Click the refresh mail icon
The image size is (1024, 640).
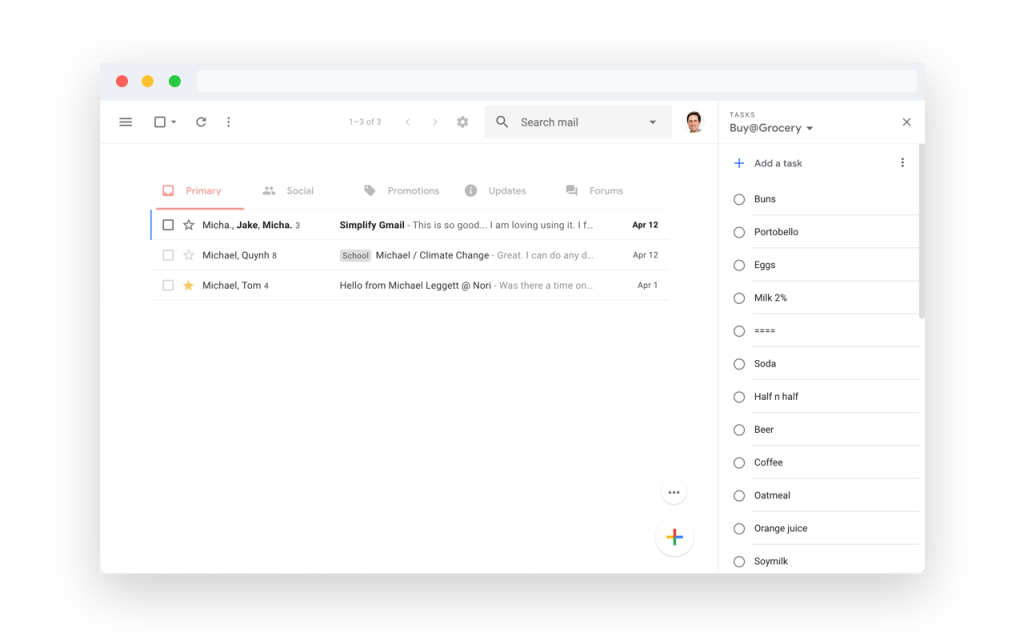pyautogui.click(x=201, y=122)
